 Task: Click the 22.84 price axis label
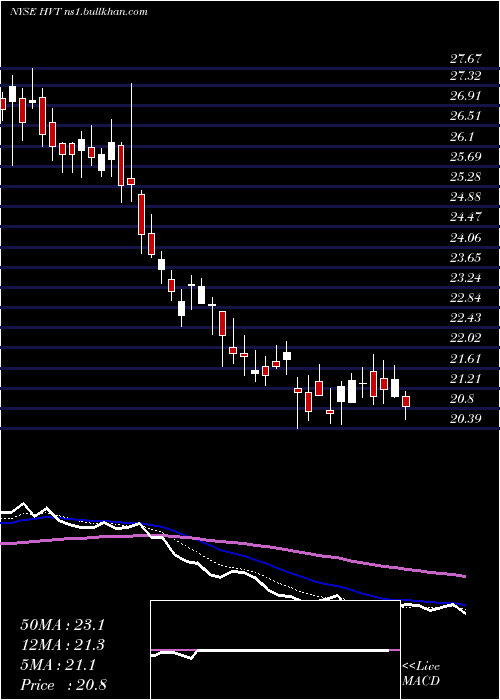466,298
